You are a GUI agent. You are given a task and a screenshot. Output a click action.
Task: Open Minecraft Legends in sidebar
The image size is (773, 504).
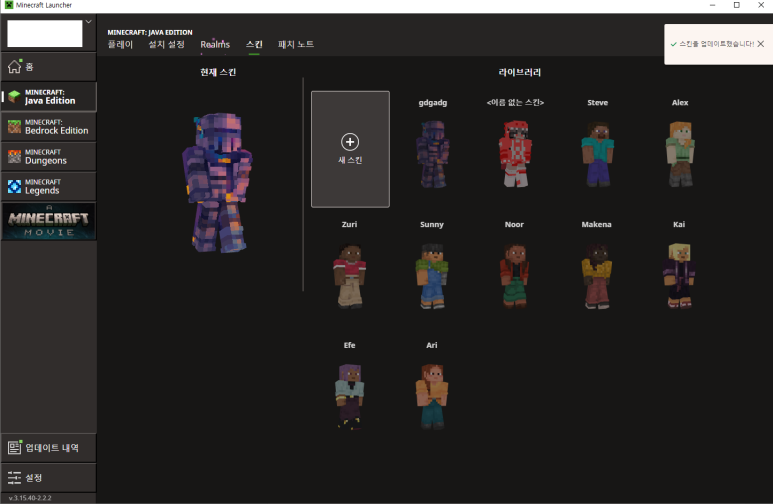[48, 187]
